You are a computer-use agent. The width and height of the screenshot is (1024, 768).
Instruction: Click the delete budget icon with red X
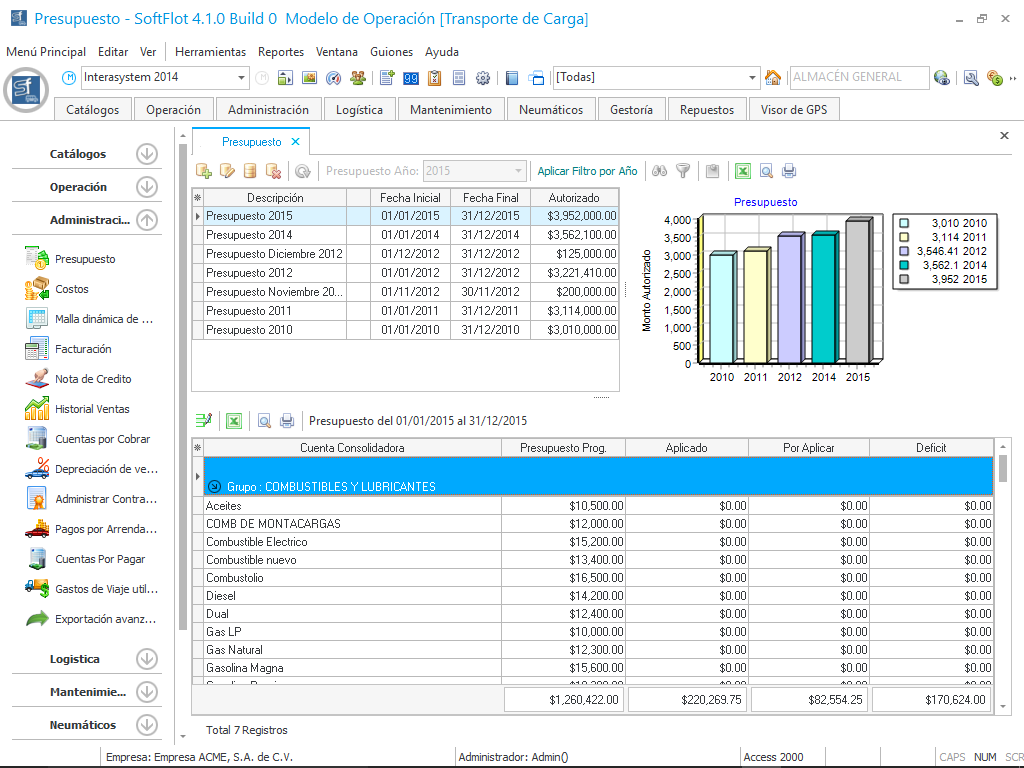pos(274,171)
